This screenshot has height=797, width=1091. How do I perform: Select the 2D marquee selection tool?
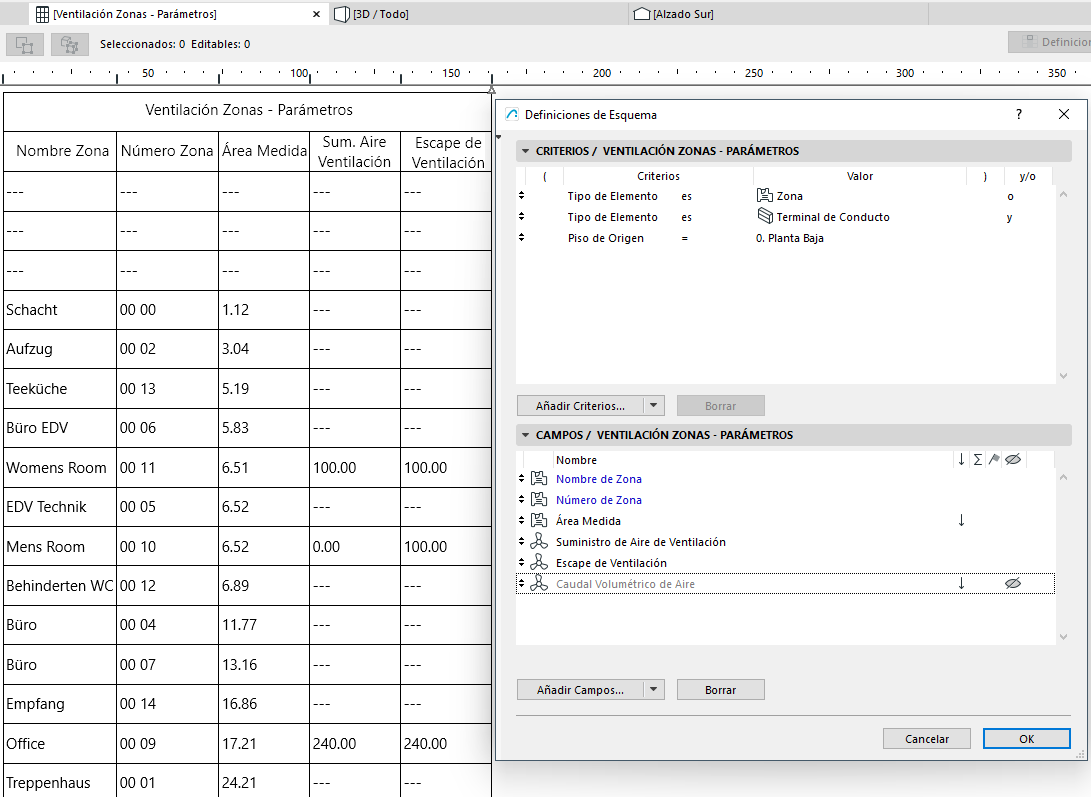[x=24, y=45]
